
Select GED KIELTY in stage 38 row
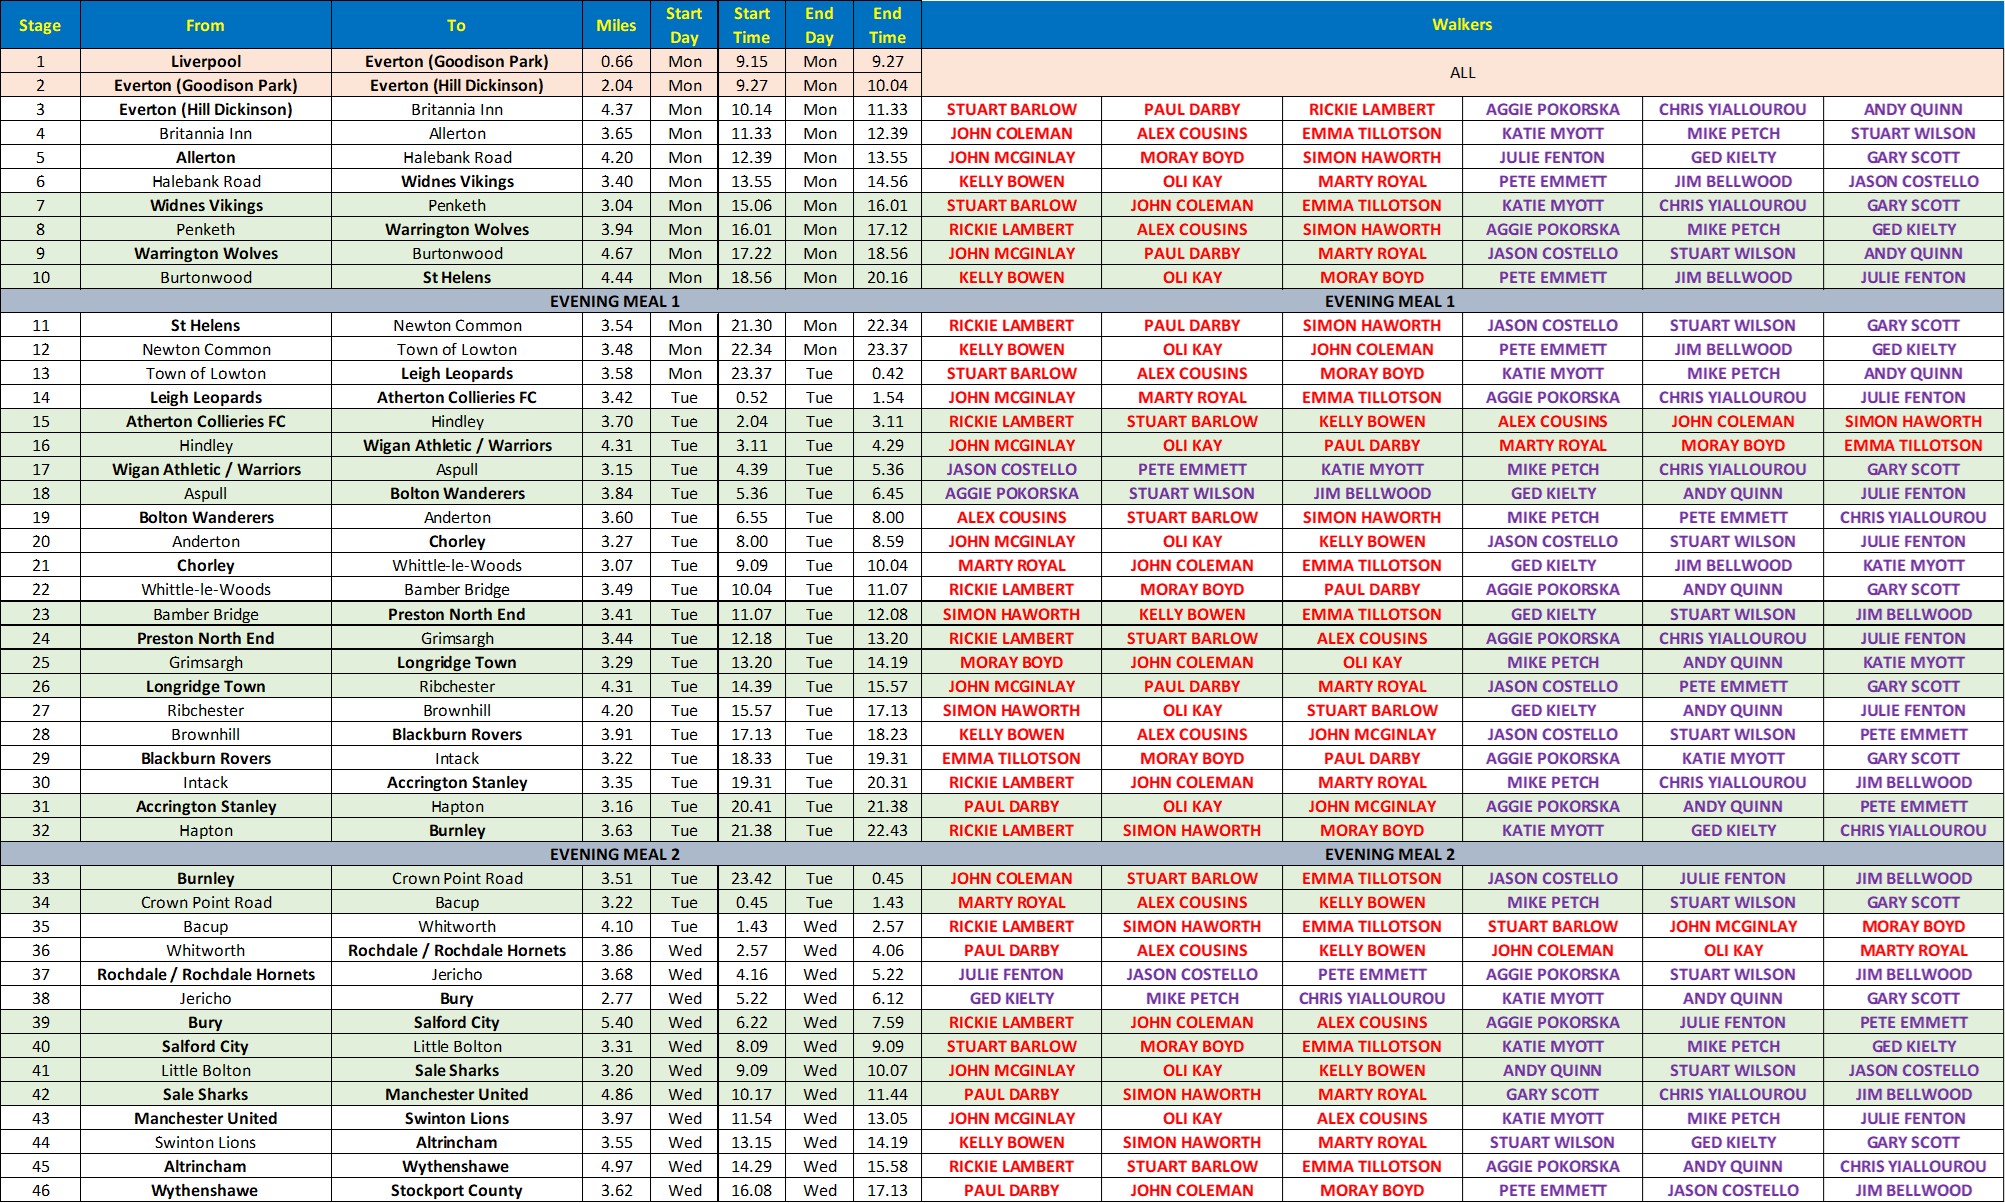coord(1011,998)
